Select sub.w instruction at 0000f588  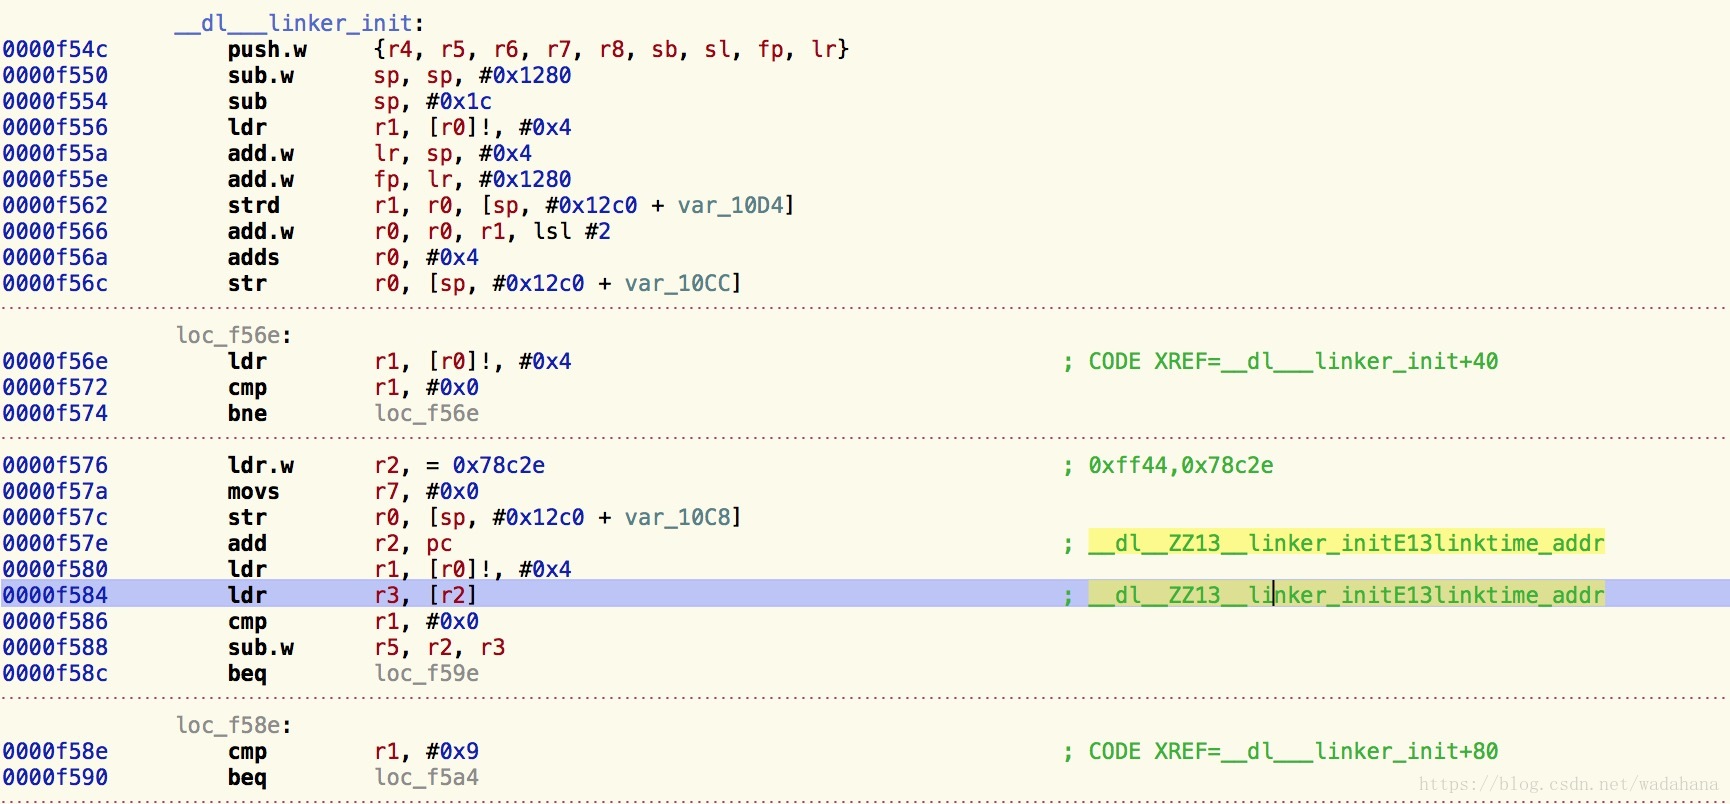pos(261,647)
